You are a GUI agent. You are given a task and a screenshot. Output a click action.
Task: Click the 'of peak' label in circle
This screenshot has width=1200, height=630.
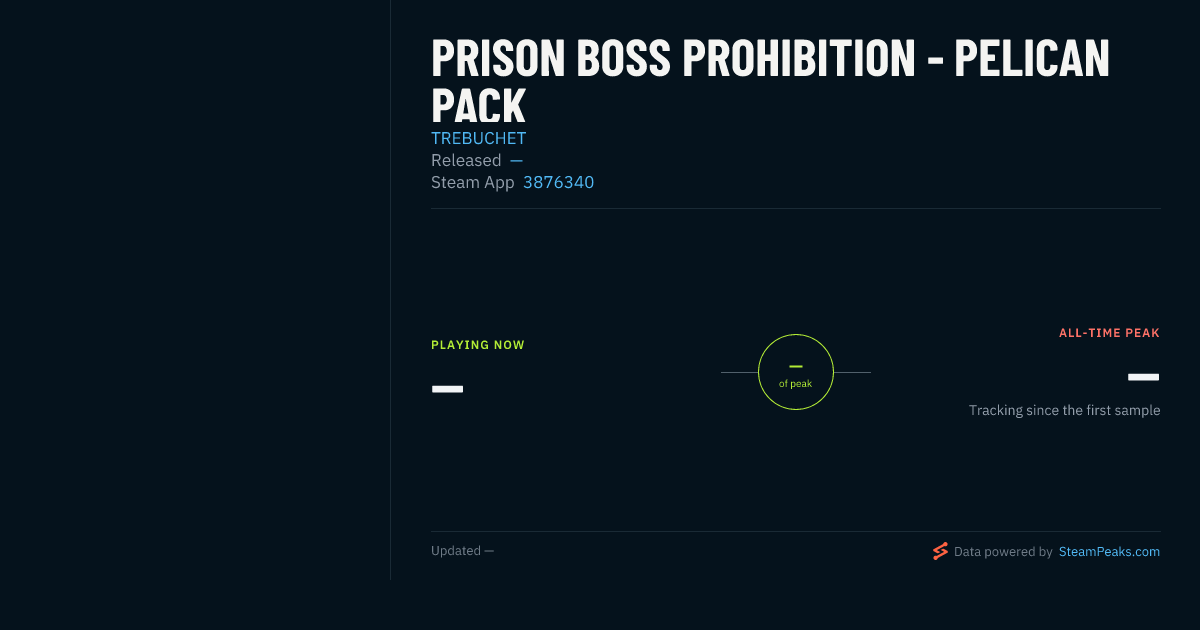[x=796, y=384]
